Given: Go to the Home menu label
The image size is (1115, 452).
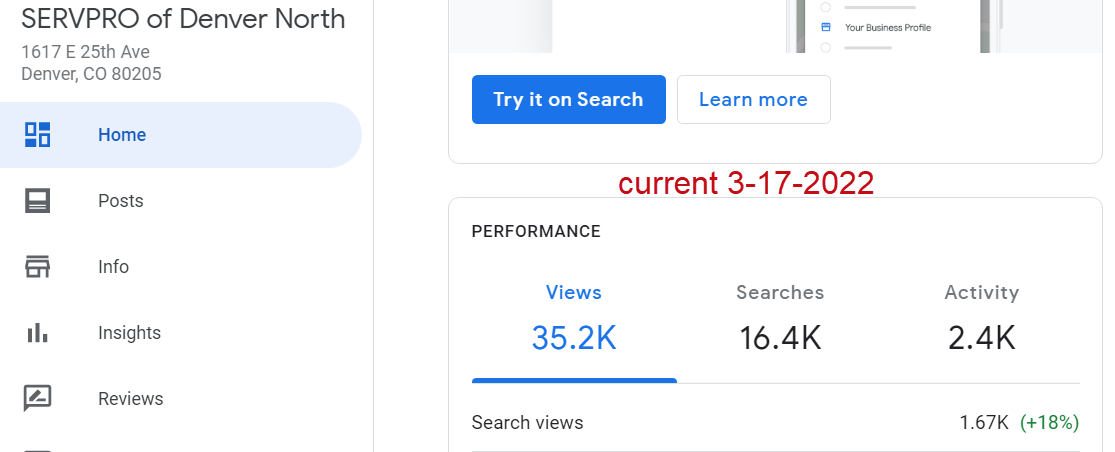Looking at the screenshot, I should pos(122,135).
